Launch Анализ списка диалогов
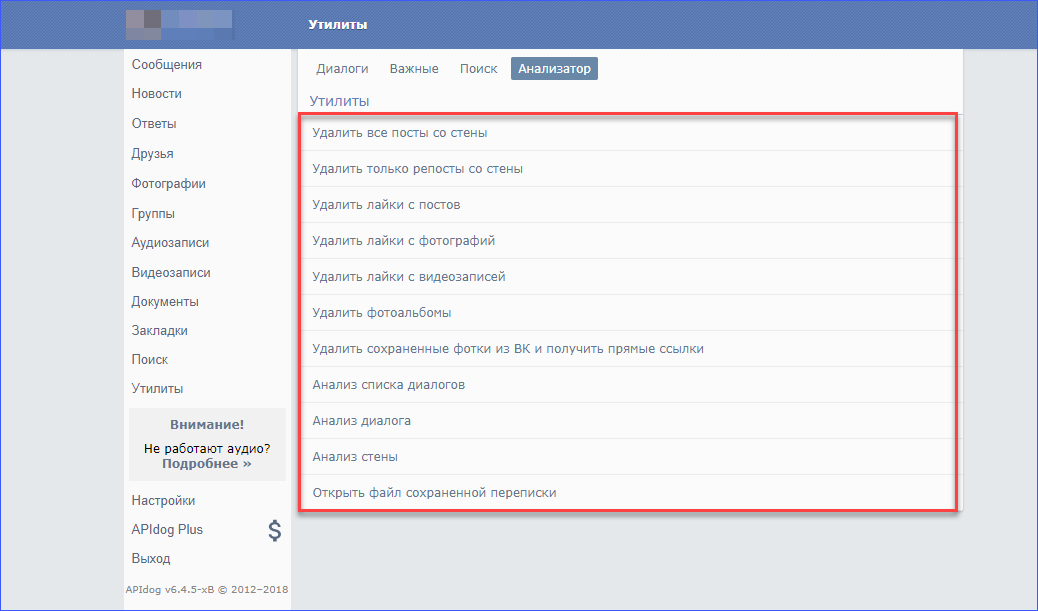 coord(388,385)
